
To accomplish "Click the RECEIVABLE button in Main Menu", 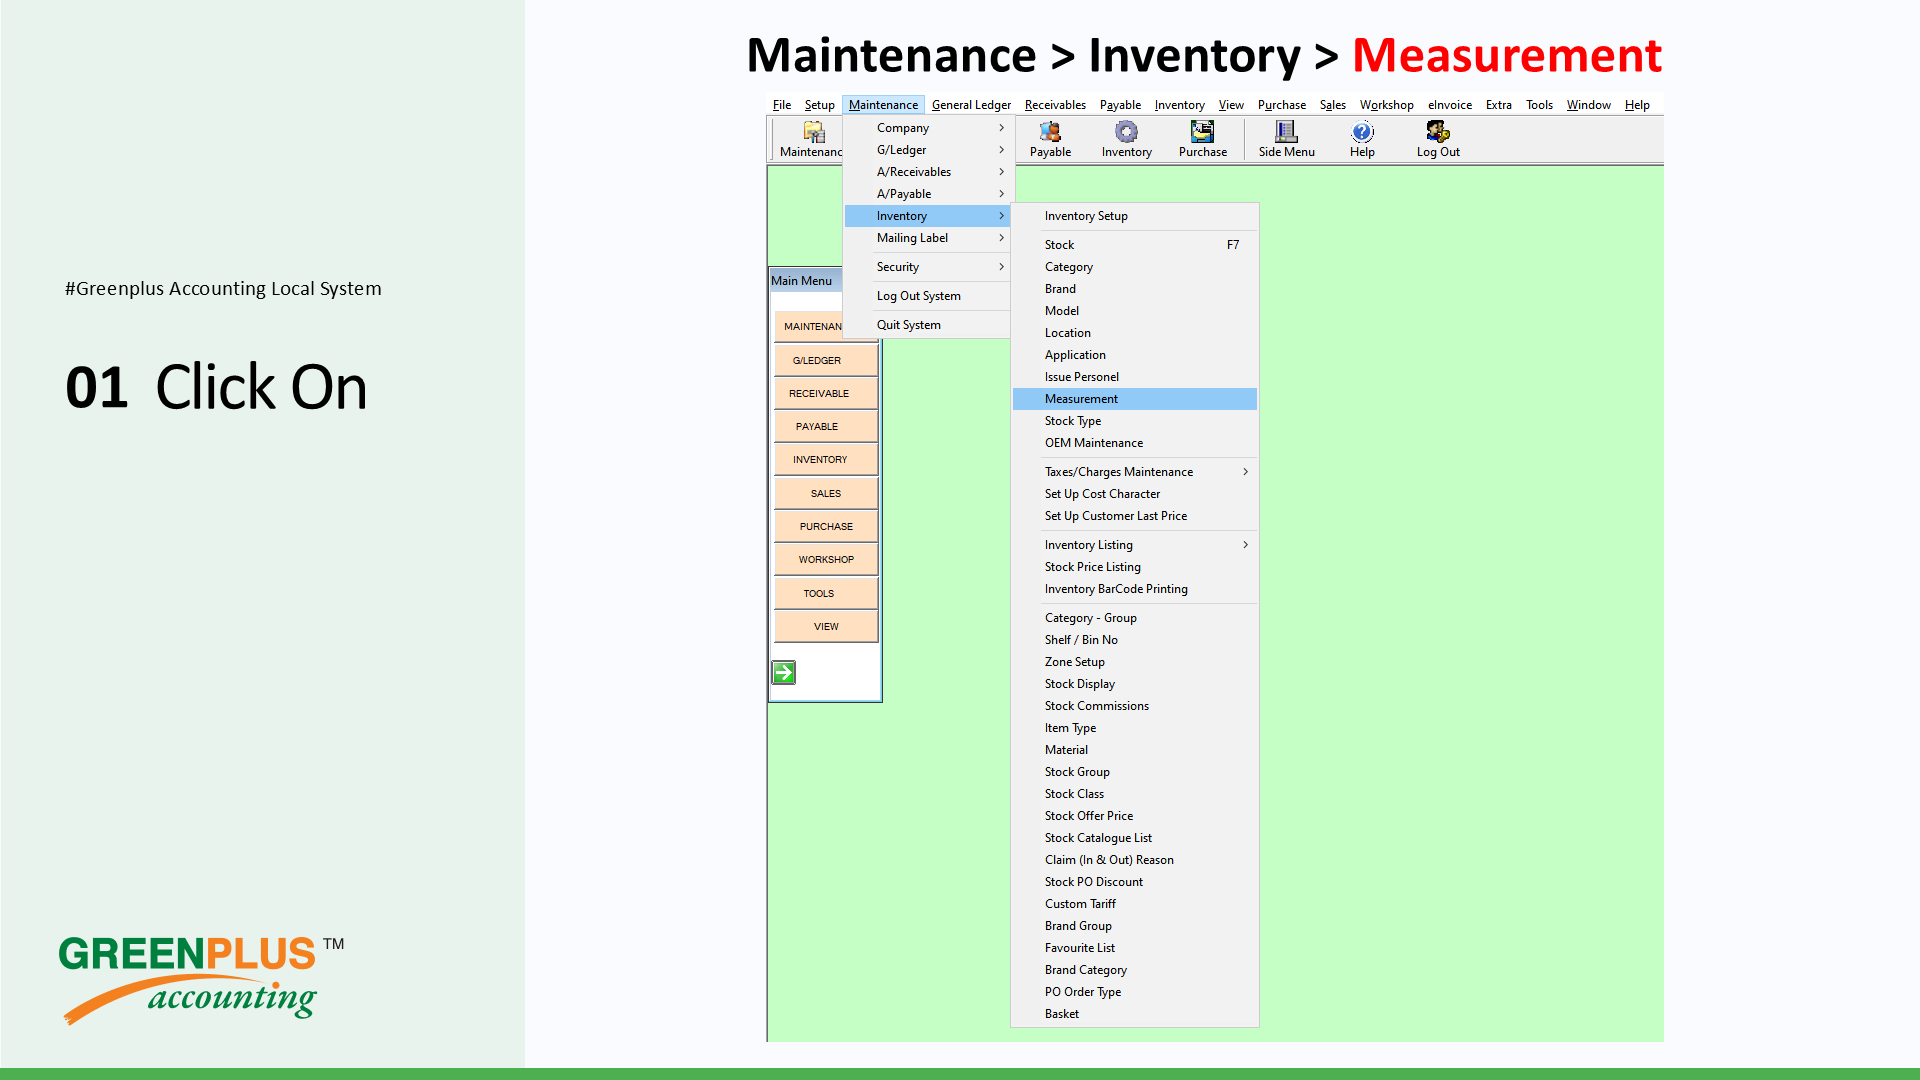I will (x=826, y=393).
